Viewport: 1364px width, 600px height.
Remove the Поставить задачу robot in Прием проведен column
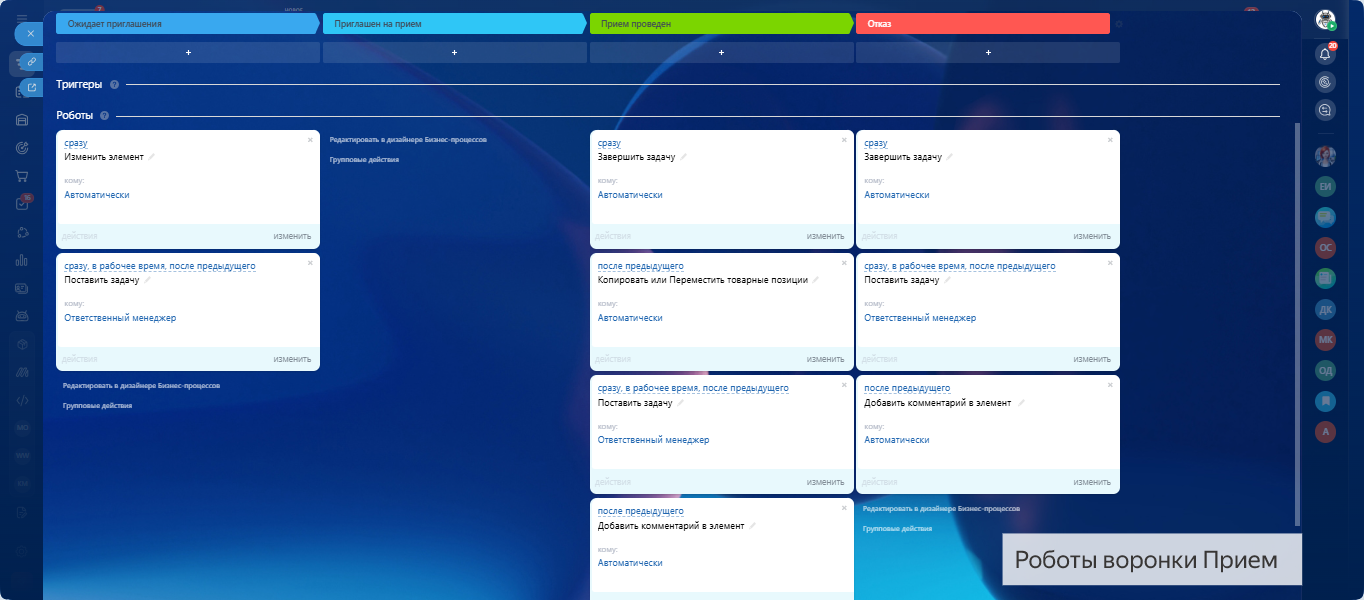tap(844, 385)
